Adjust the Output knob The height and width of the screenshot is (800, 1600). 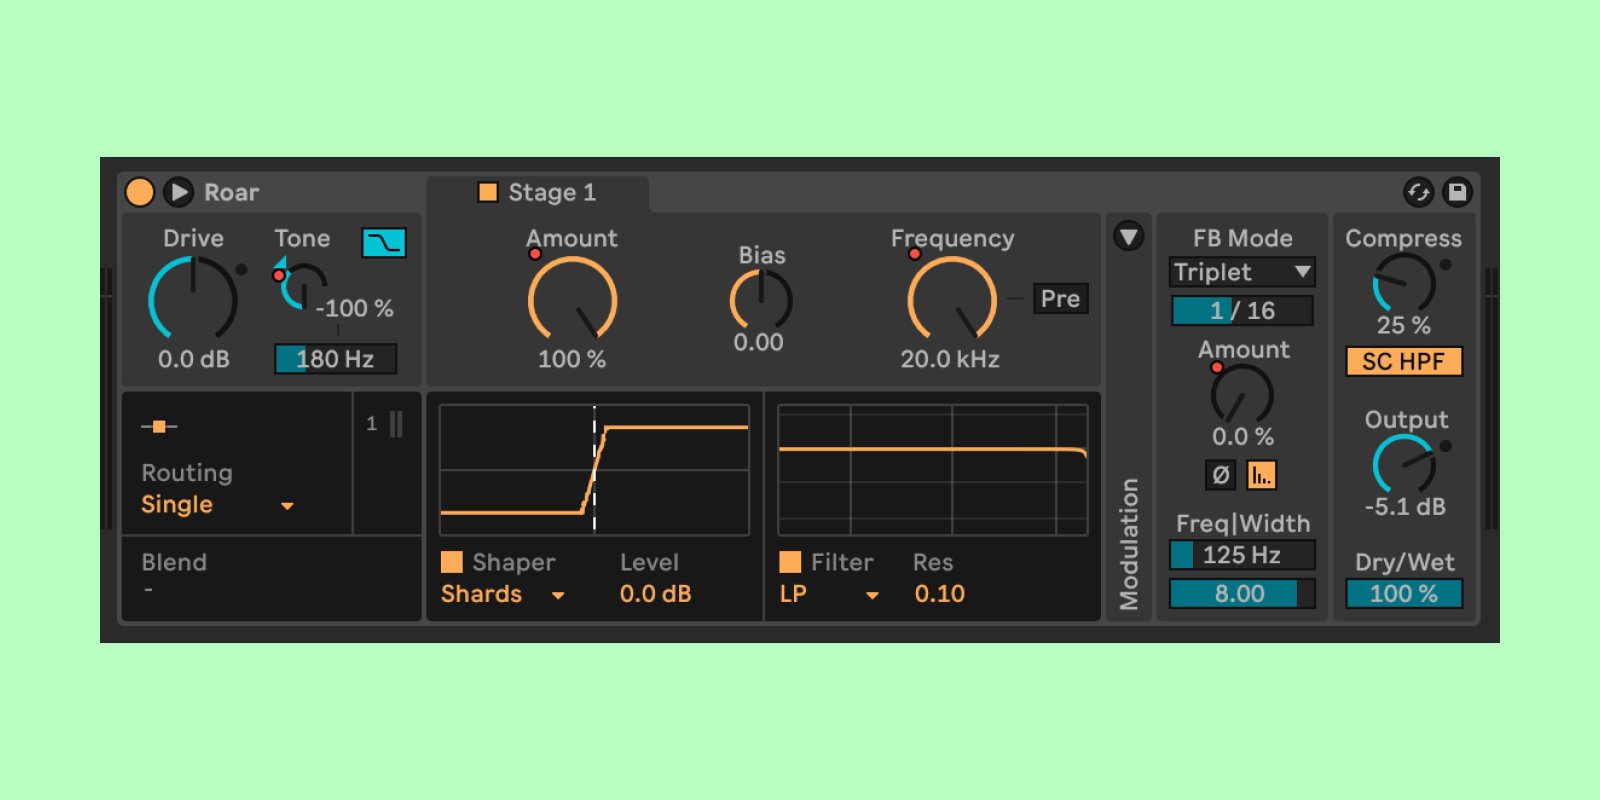[x=1404, y=464]
